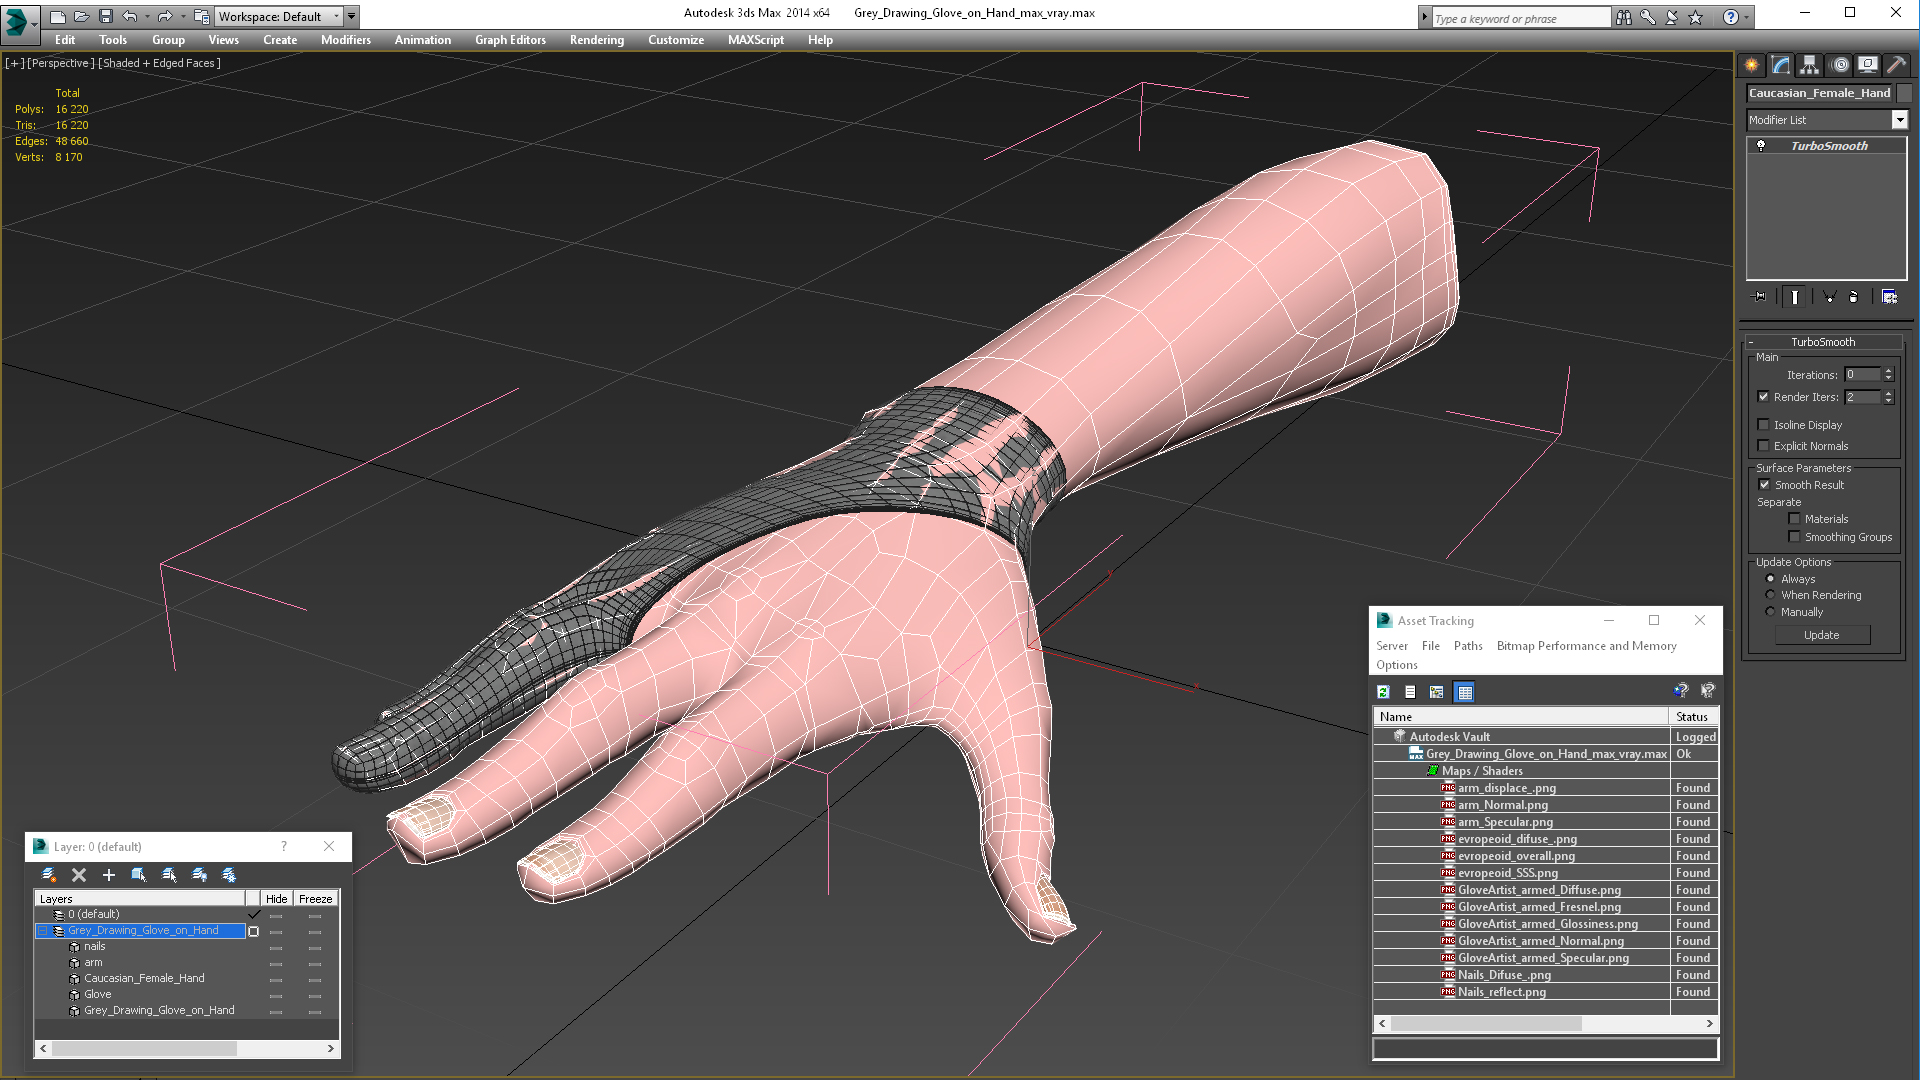Screen dimensions: 1920x1080
Task: Open the Modifiers menu
Action: click(346, 40)
